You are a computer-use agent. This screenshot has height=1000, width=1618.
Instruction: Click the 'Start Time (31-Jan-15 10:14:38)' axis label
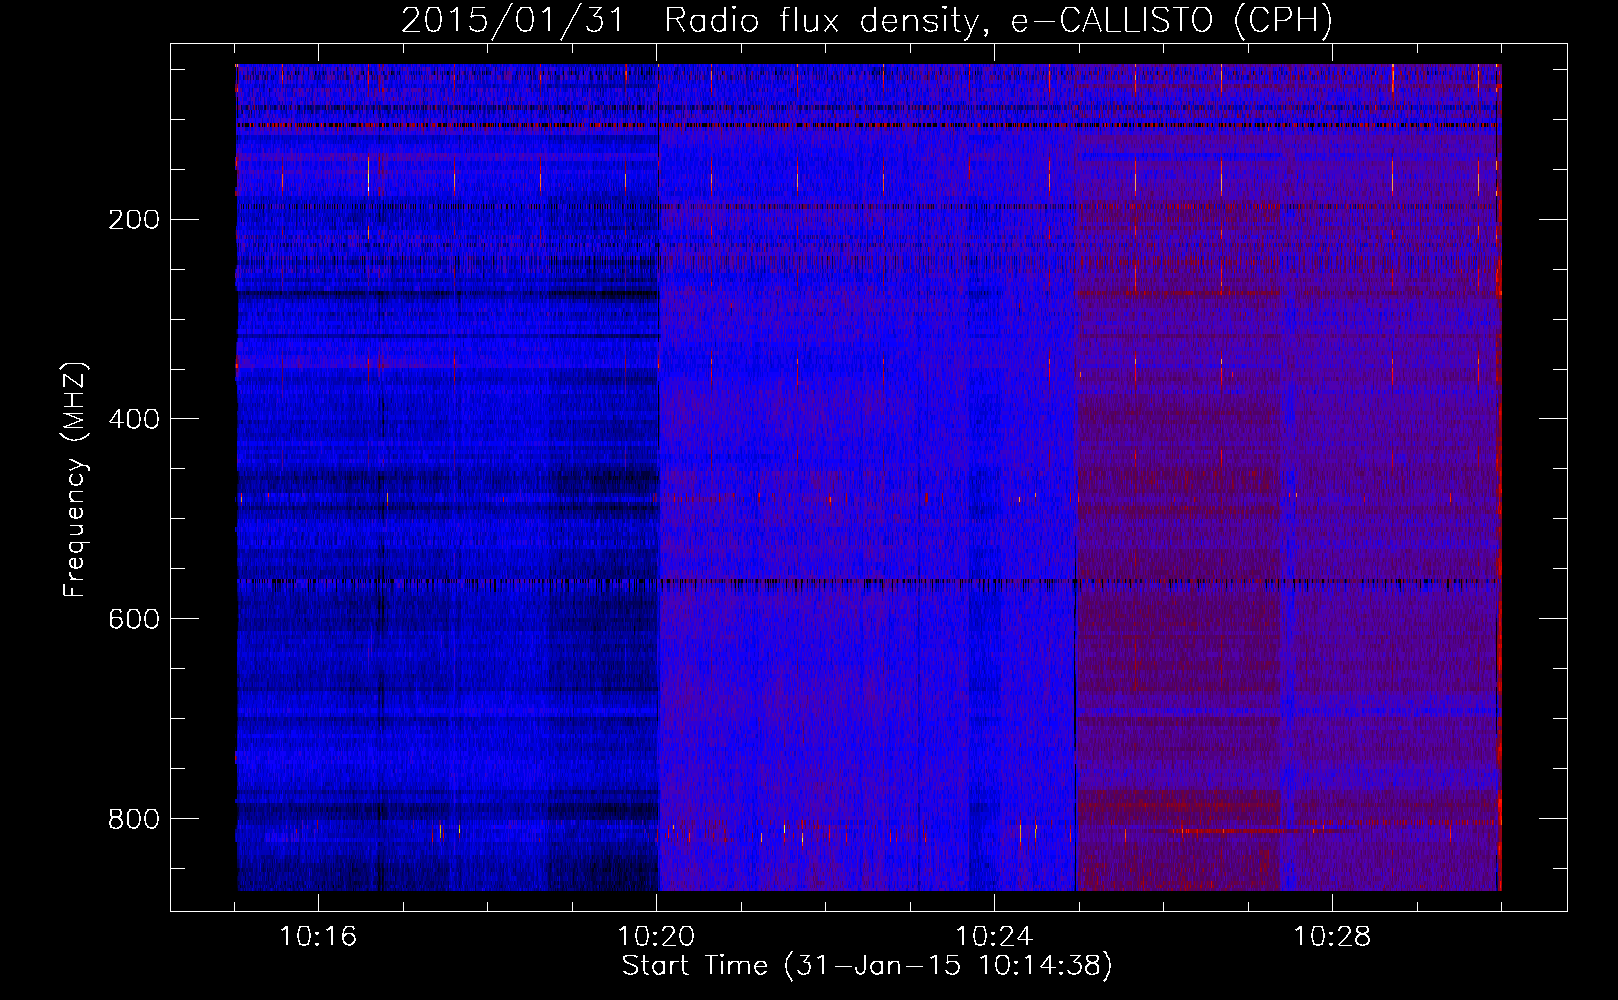coord(867,966)
